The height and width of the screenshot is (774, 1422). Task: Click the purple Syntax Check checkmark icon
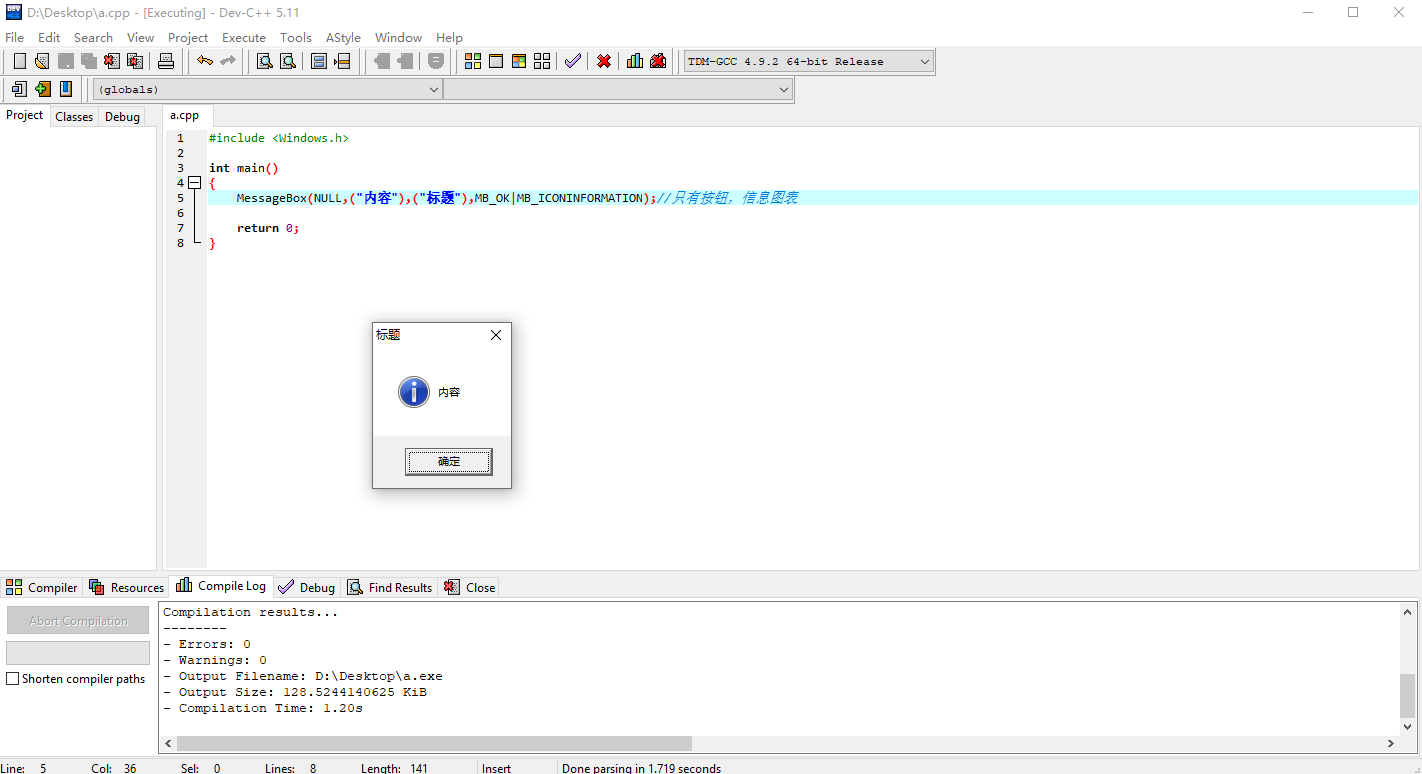pos(573,61)
